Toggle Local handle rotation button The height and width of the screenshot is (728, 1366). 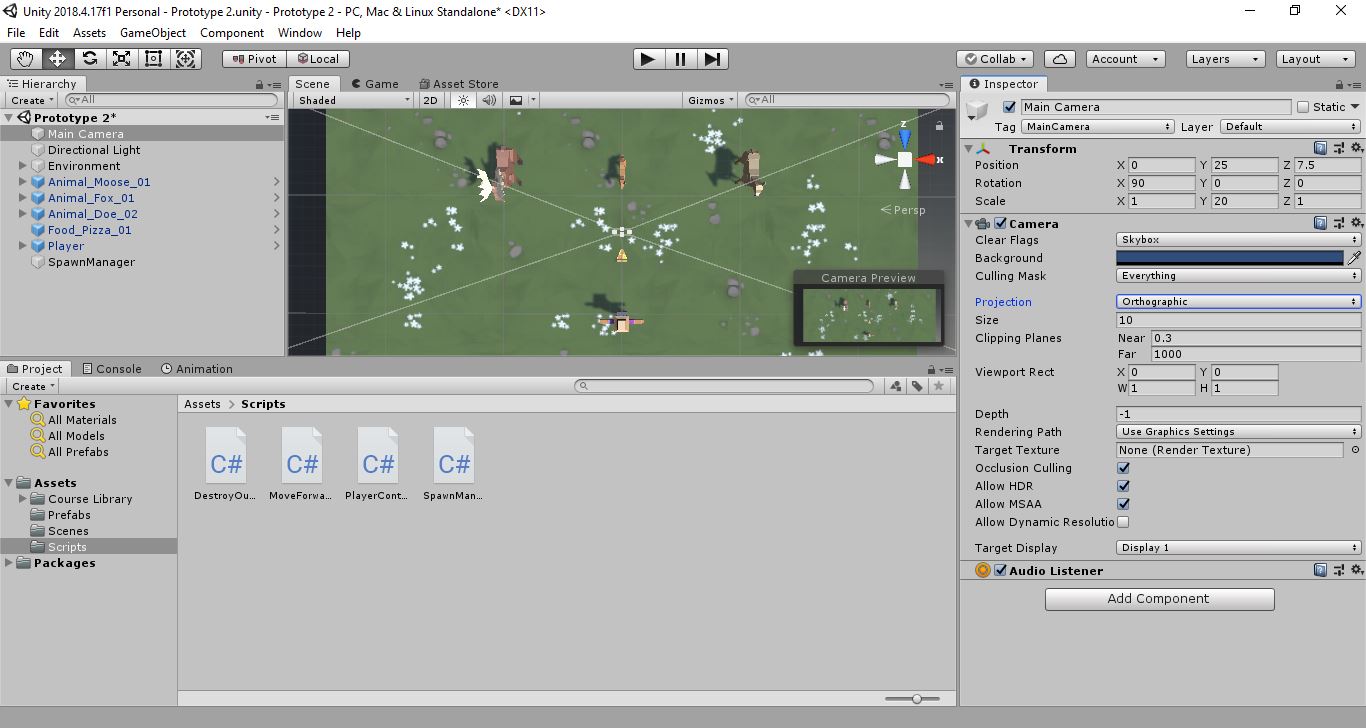[x=318, y=59]
